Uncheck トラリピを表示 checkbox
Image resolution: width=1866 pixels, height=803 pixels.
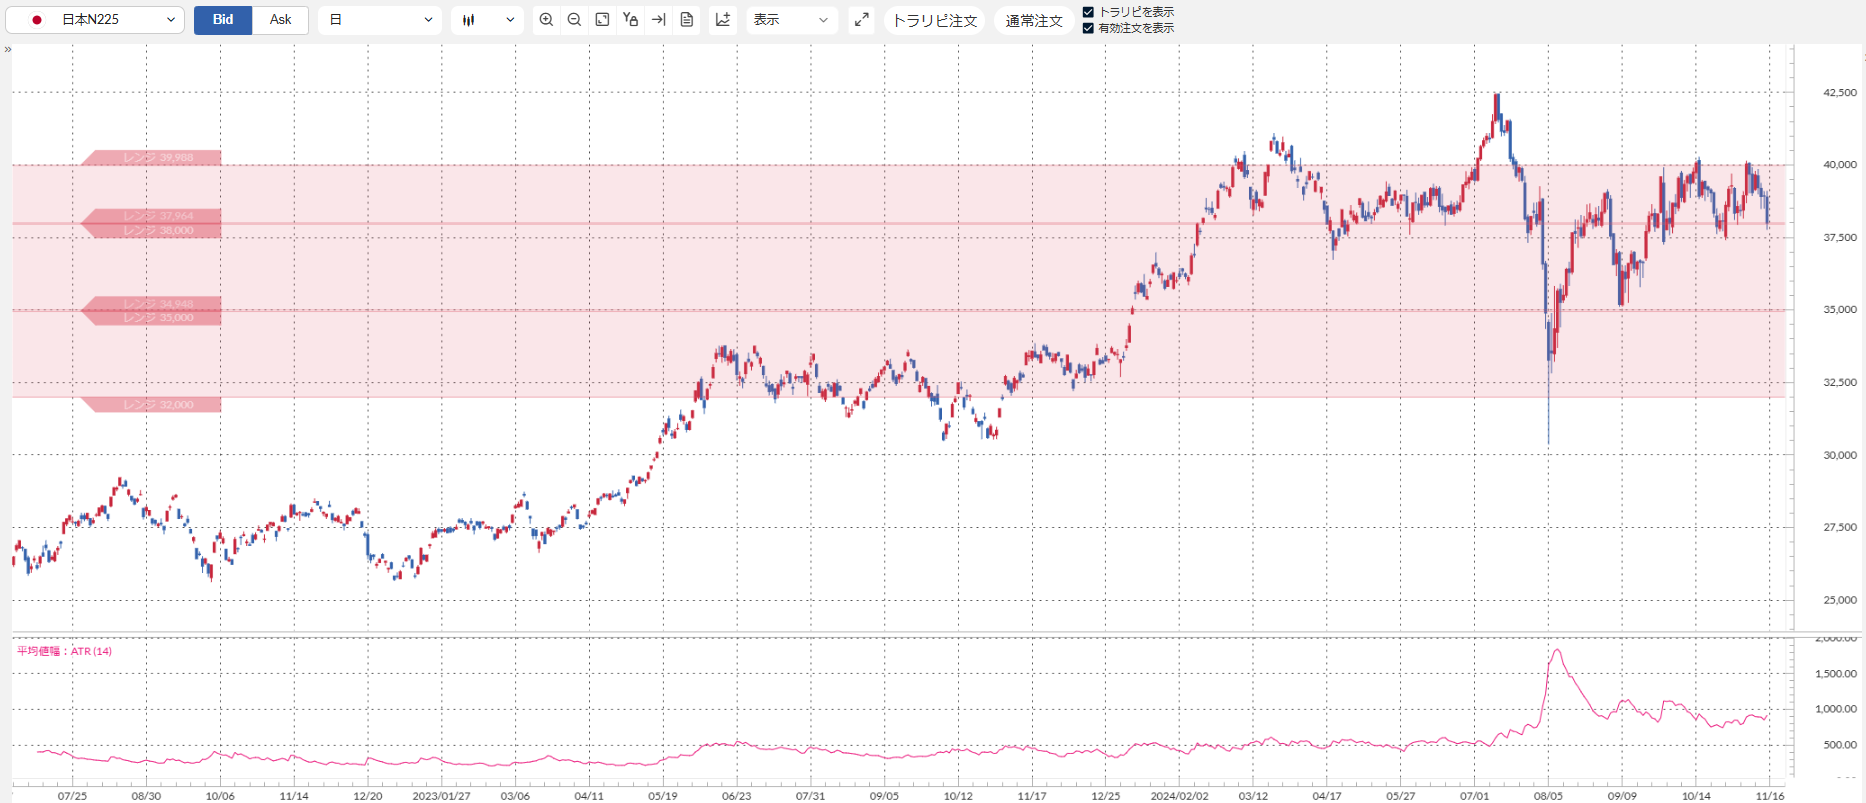click(x=1088, y=12)
